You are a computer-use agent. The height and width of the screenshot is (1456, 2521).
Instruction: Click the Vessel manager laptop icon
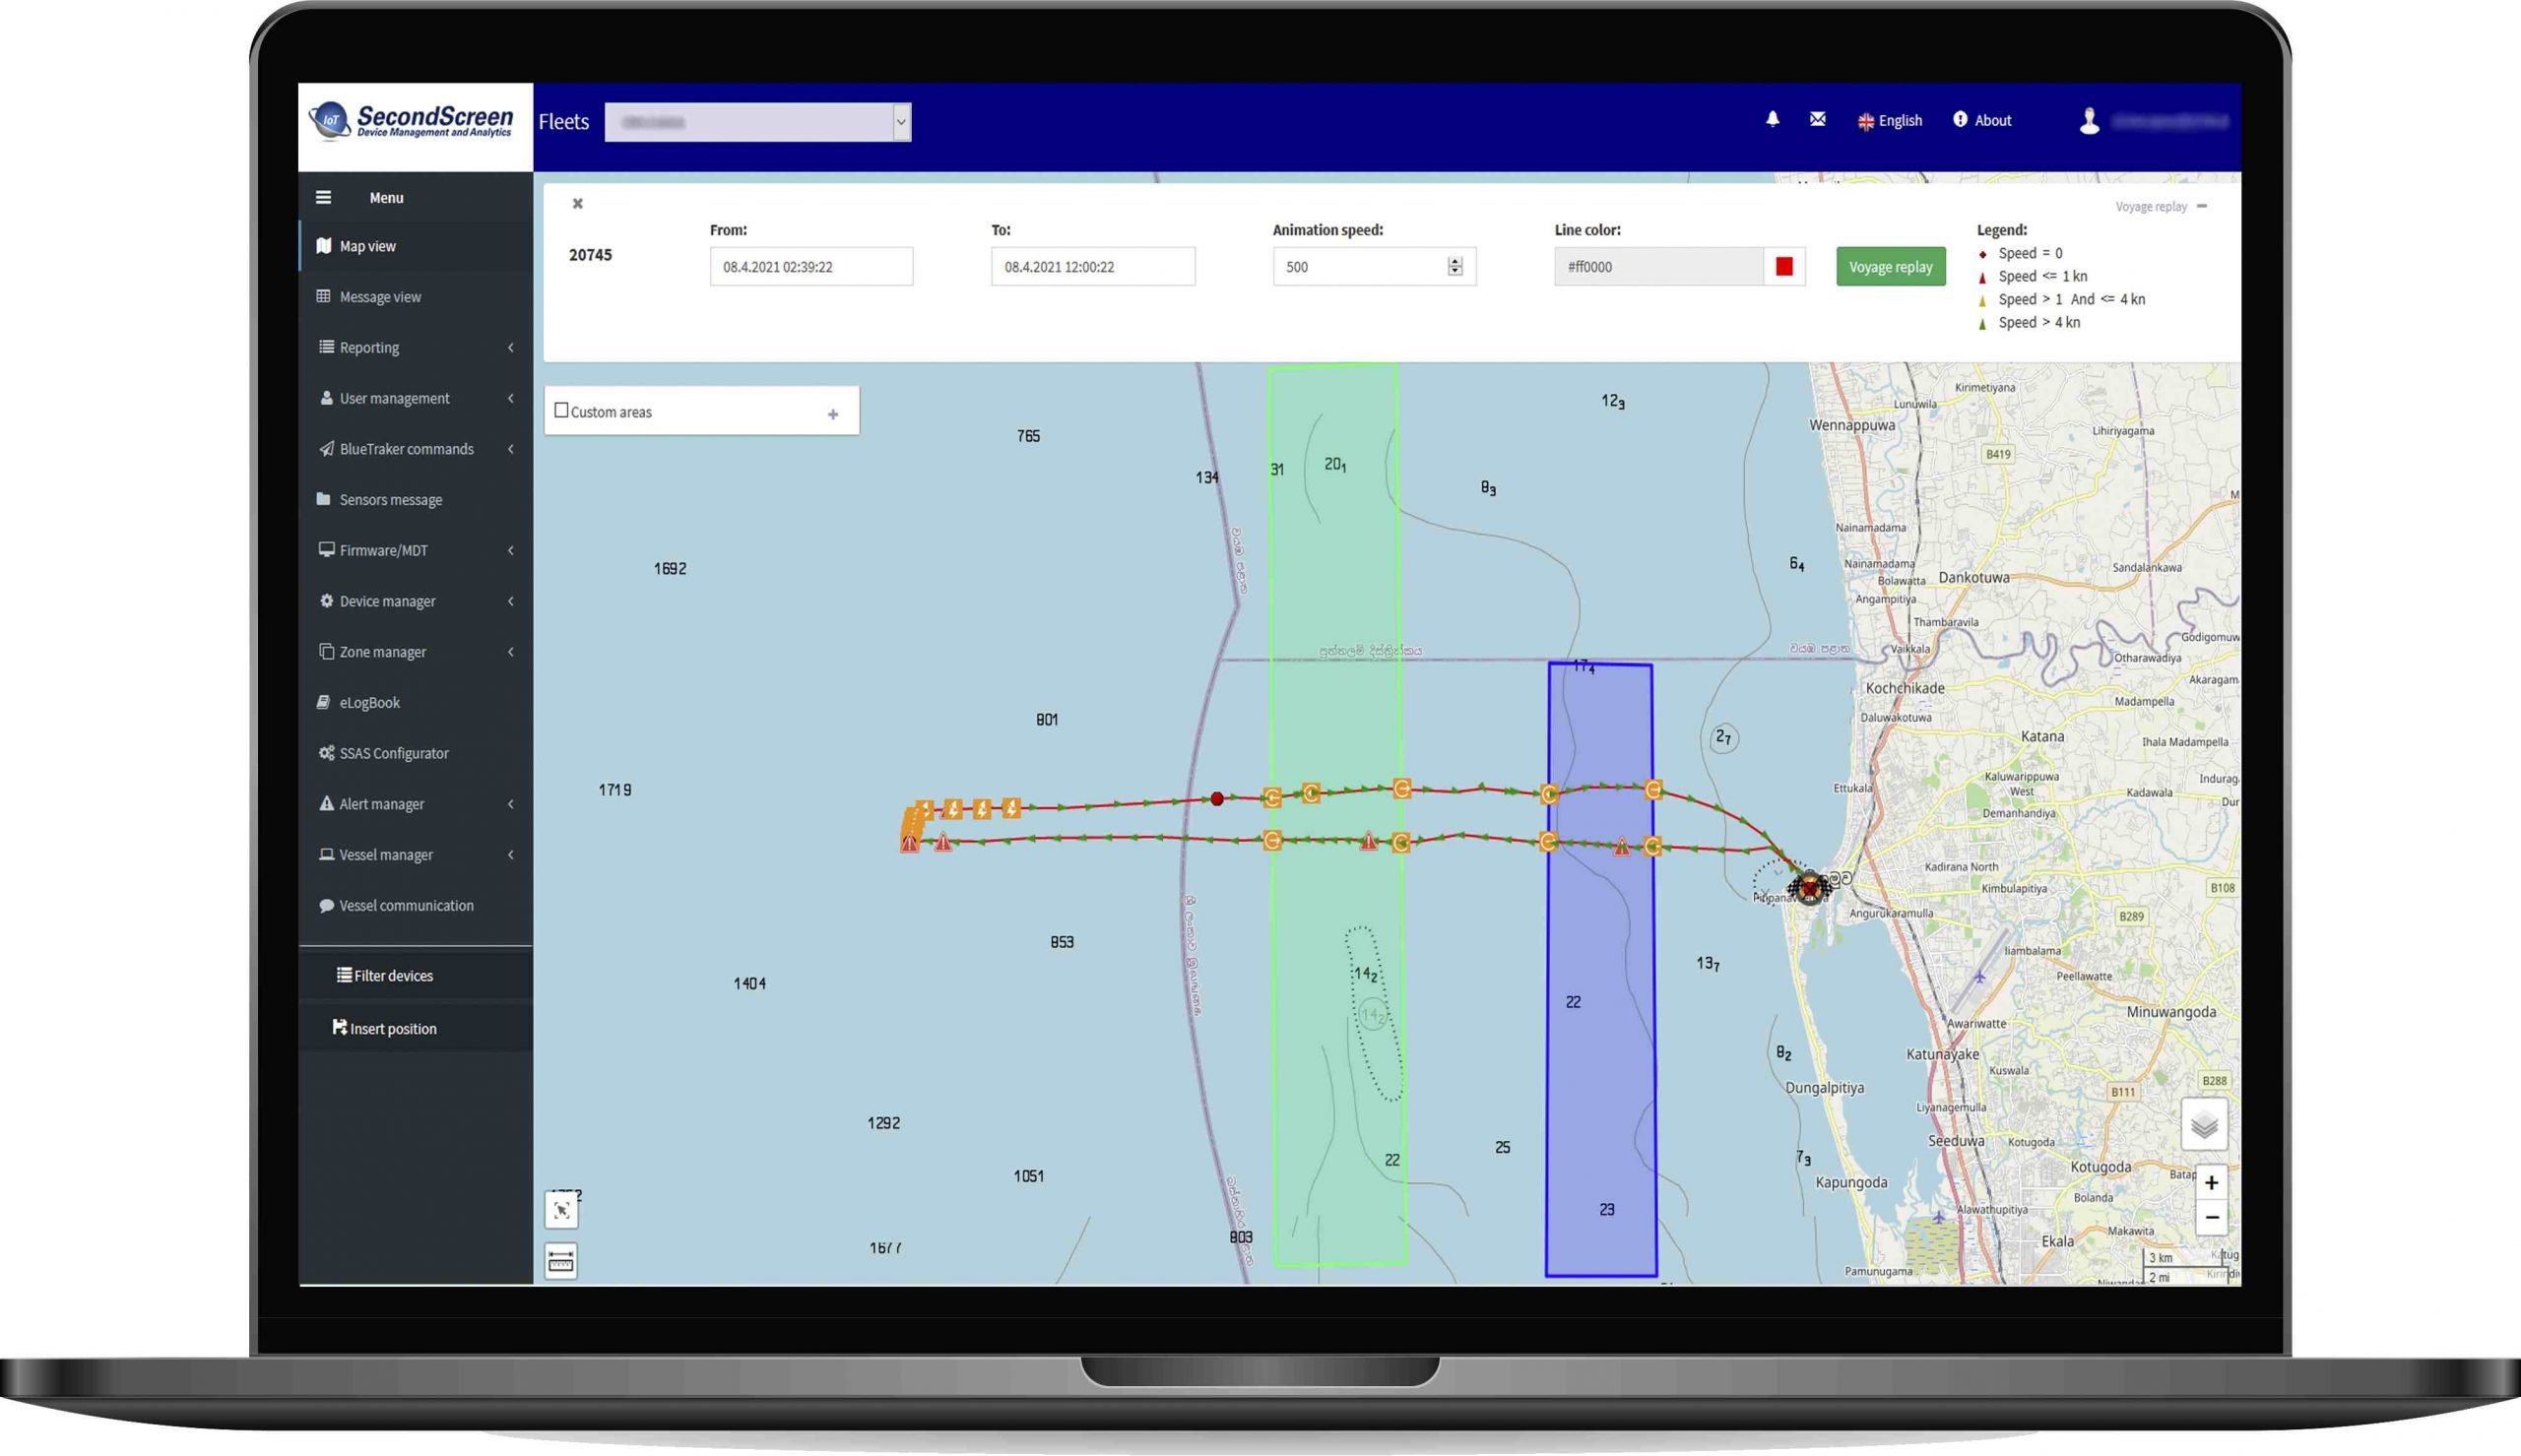click(326, 854)
